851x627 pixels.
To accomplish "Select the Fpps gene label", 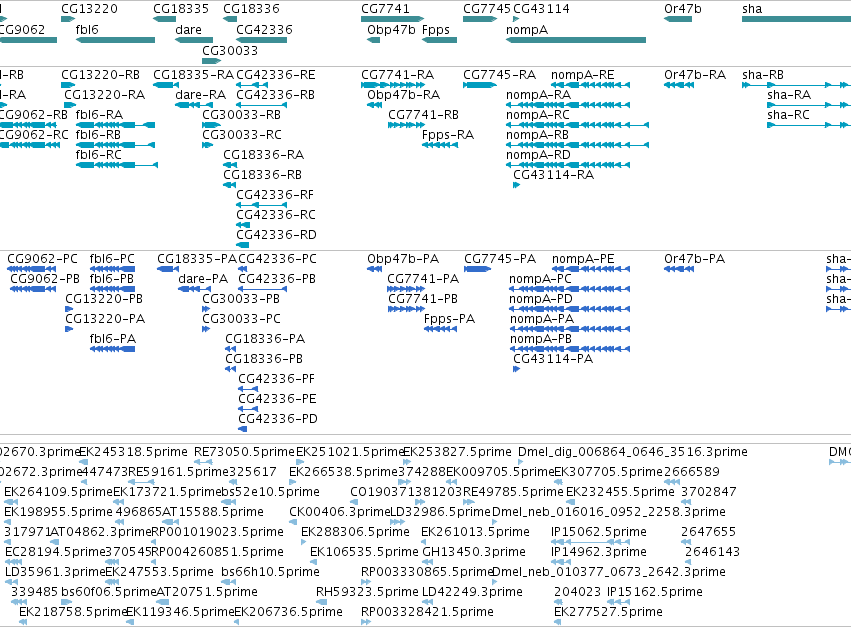I will [436, 29].
